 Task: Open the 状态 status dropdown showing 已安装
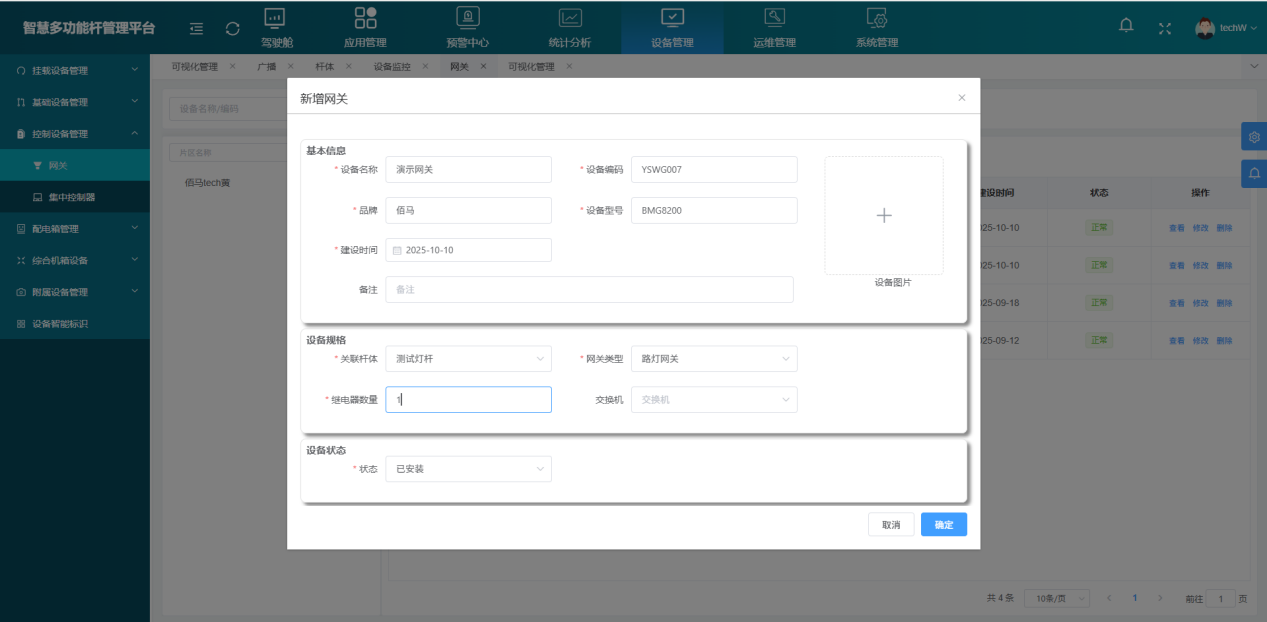(x=468, y=468)
